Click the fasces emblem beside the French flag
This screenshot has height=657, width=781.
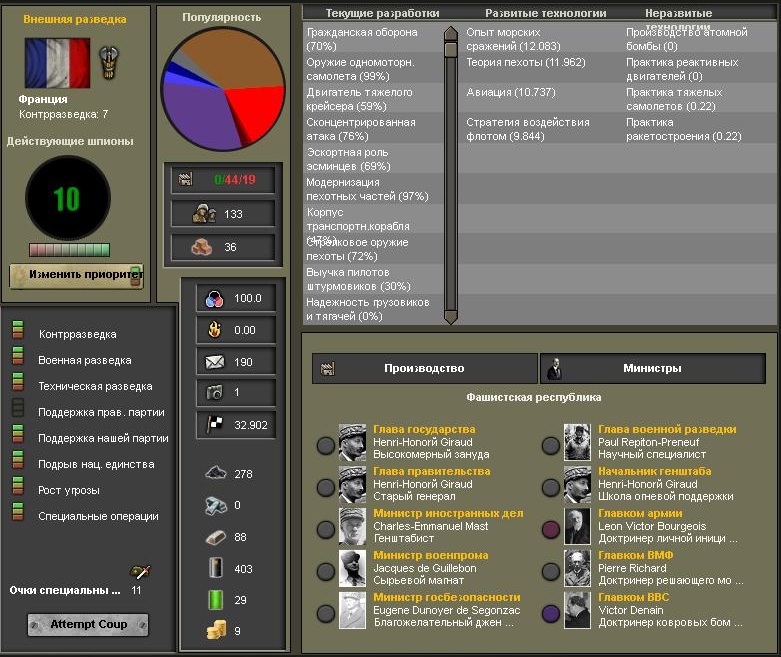[x=109, y=64]
